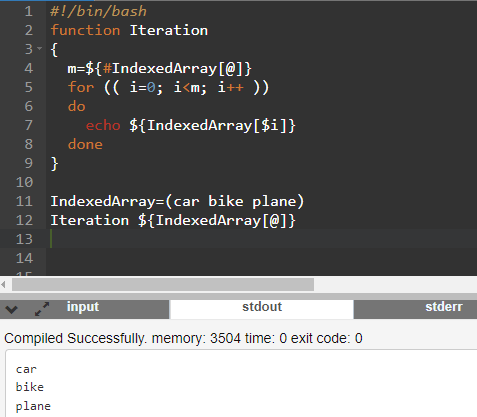Click the left scroll arrow of the editor
Viewport: 477px width, 417px height.
tap(4, 285)
